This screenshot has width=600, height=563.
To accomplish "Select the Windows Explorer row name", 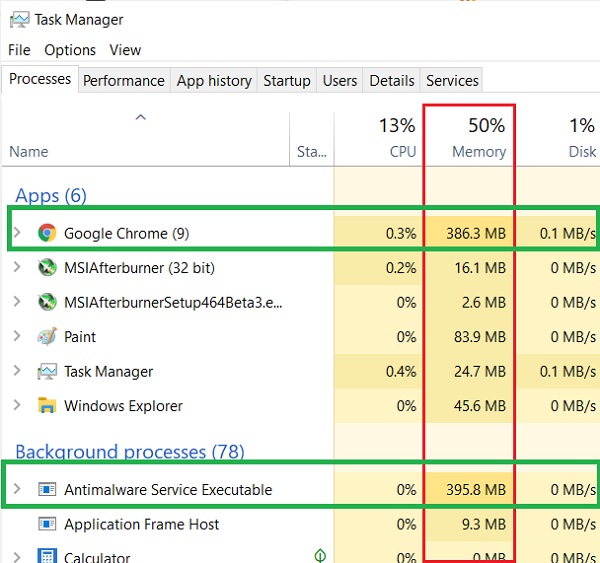I will (123, 406).
